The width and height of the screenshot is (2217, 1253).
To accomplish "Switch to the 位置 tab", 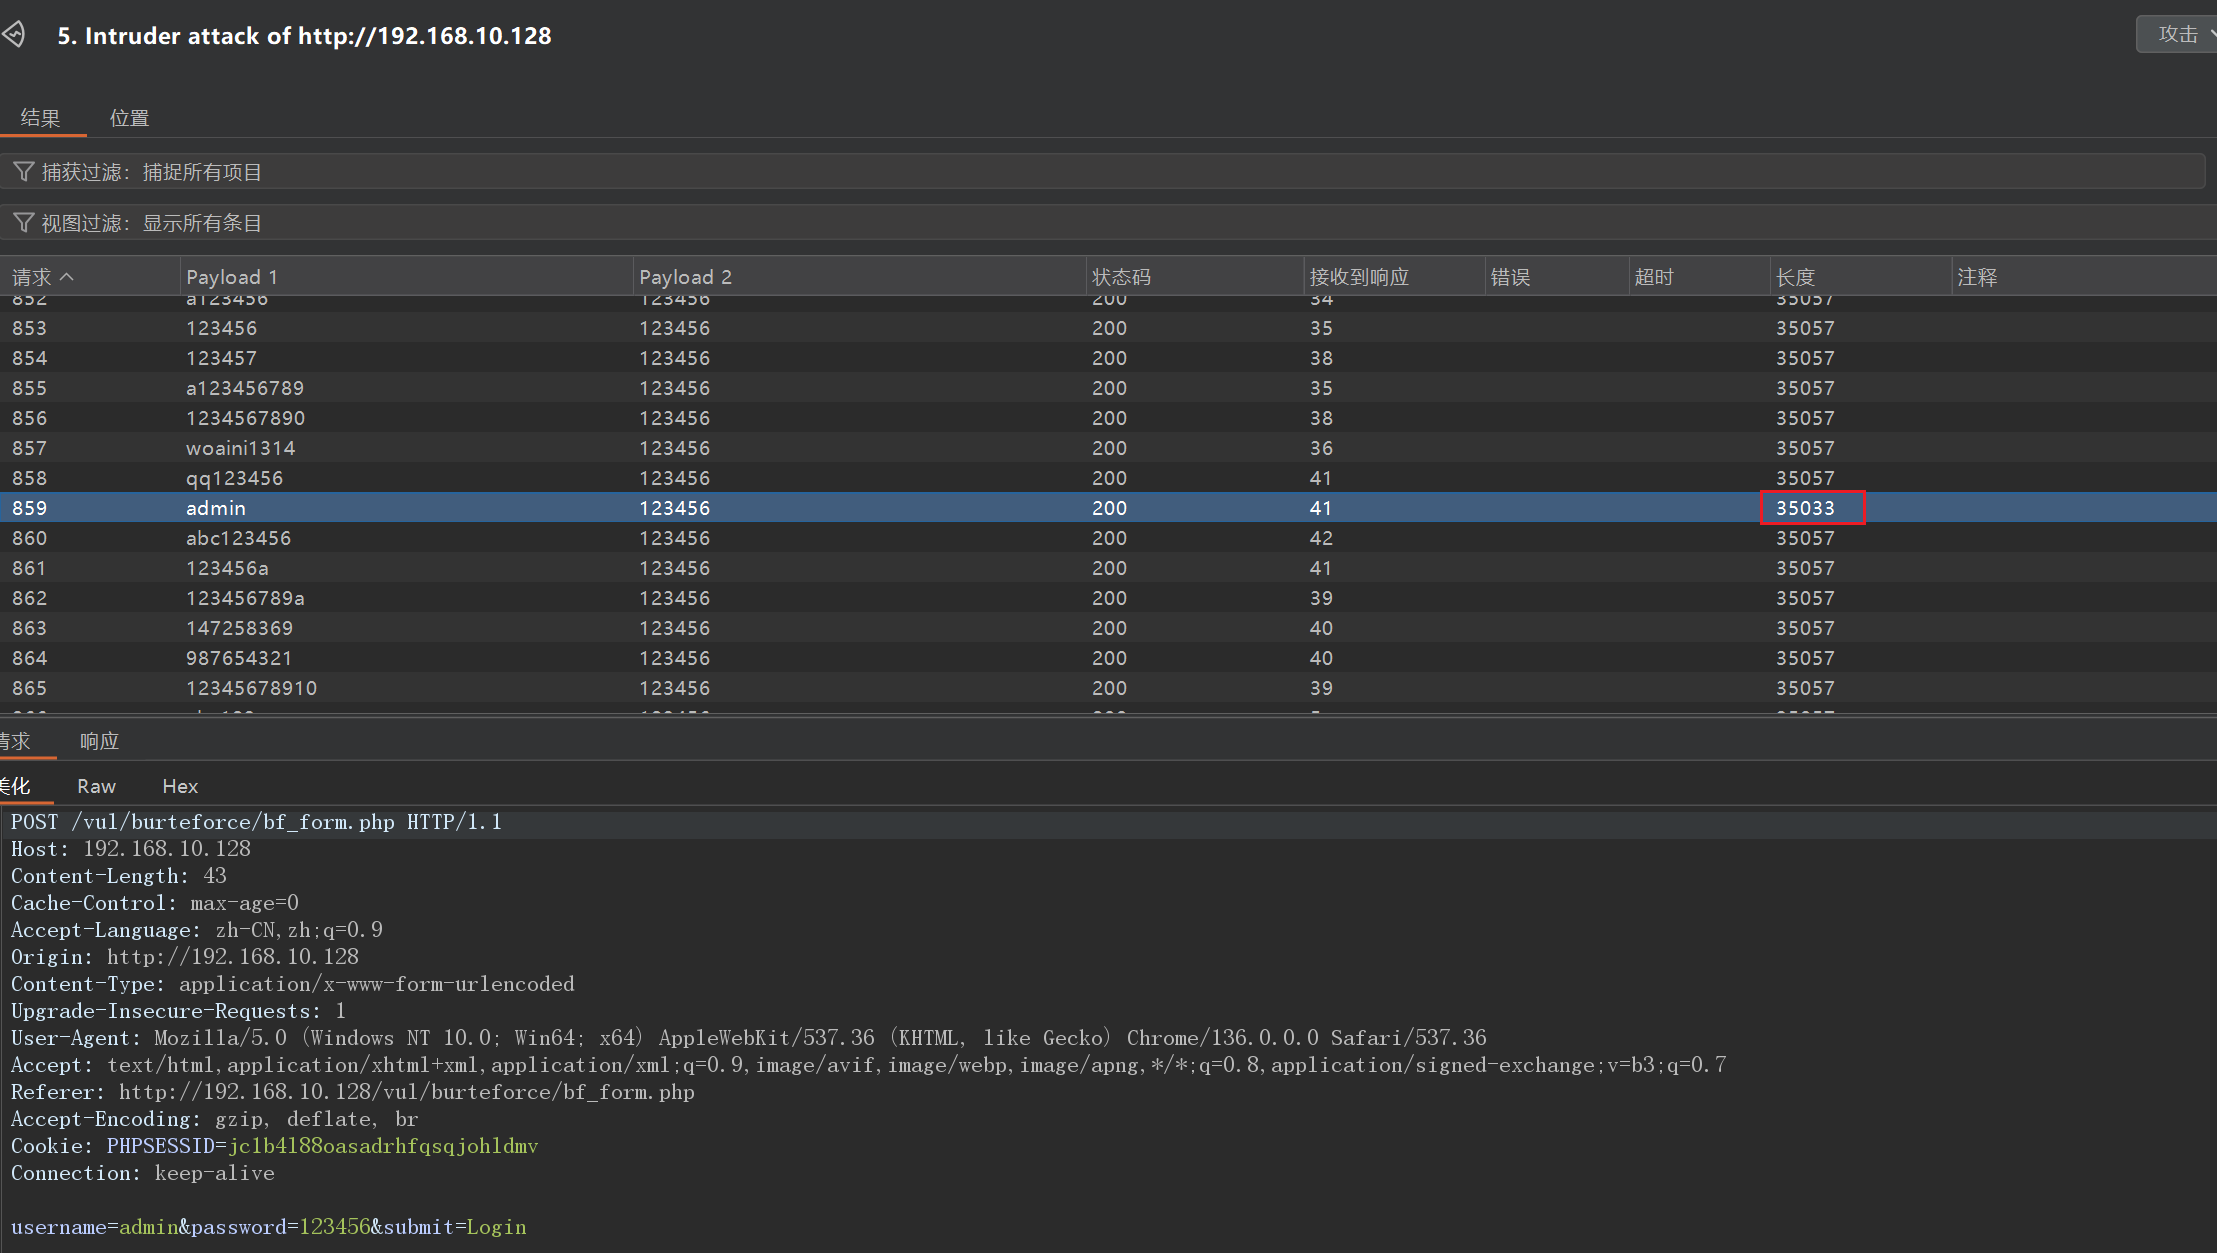I will 129,118.
